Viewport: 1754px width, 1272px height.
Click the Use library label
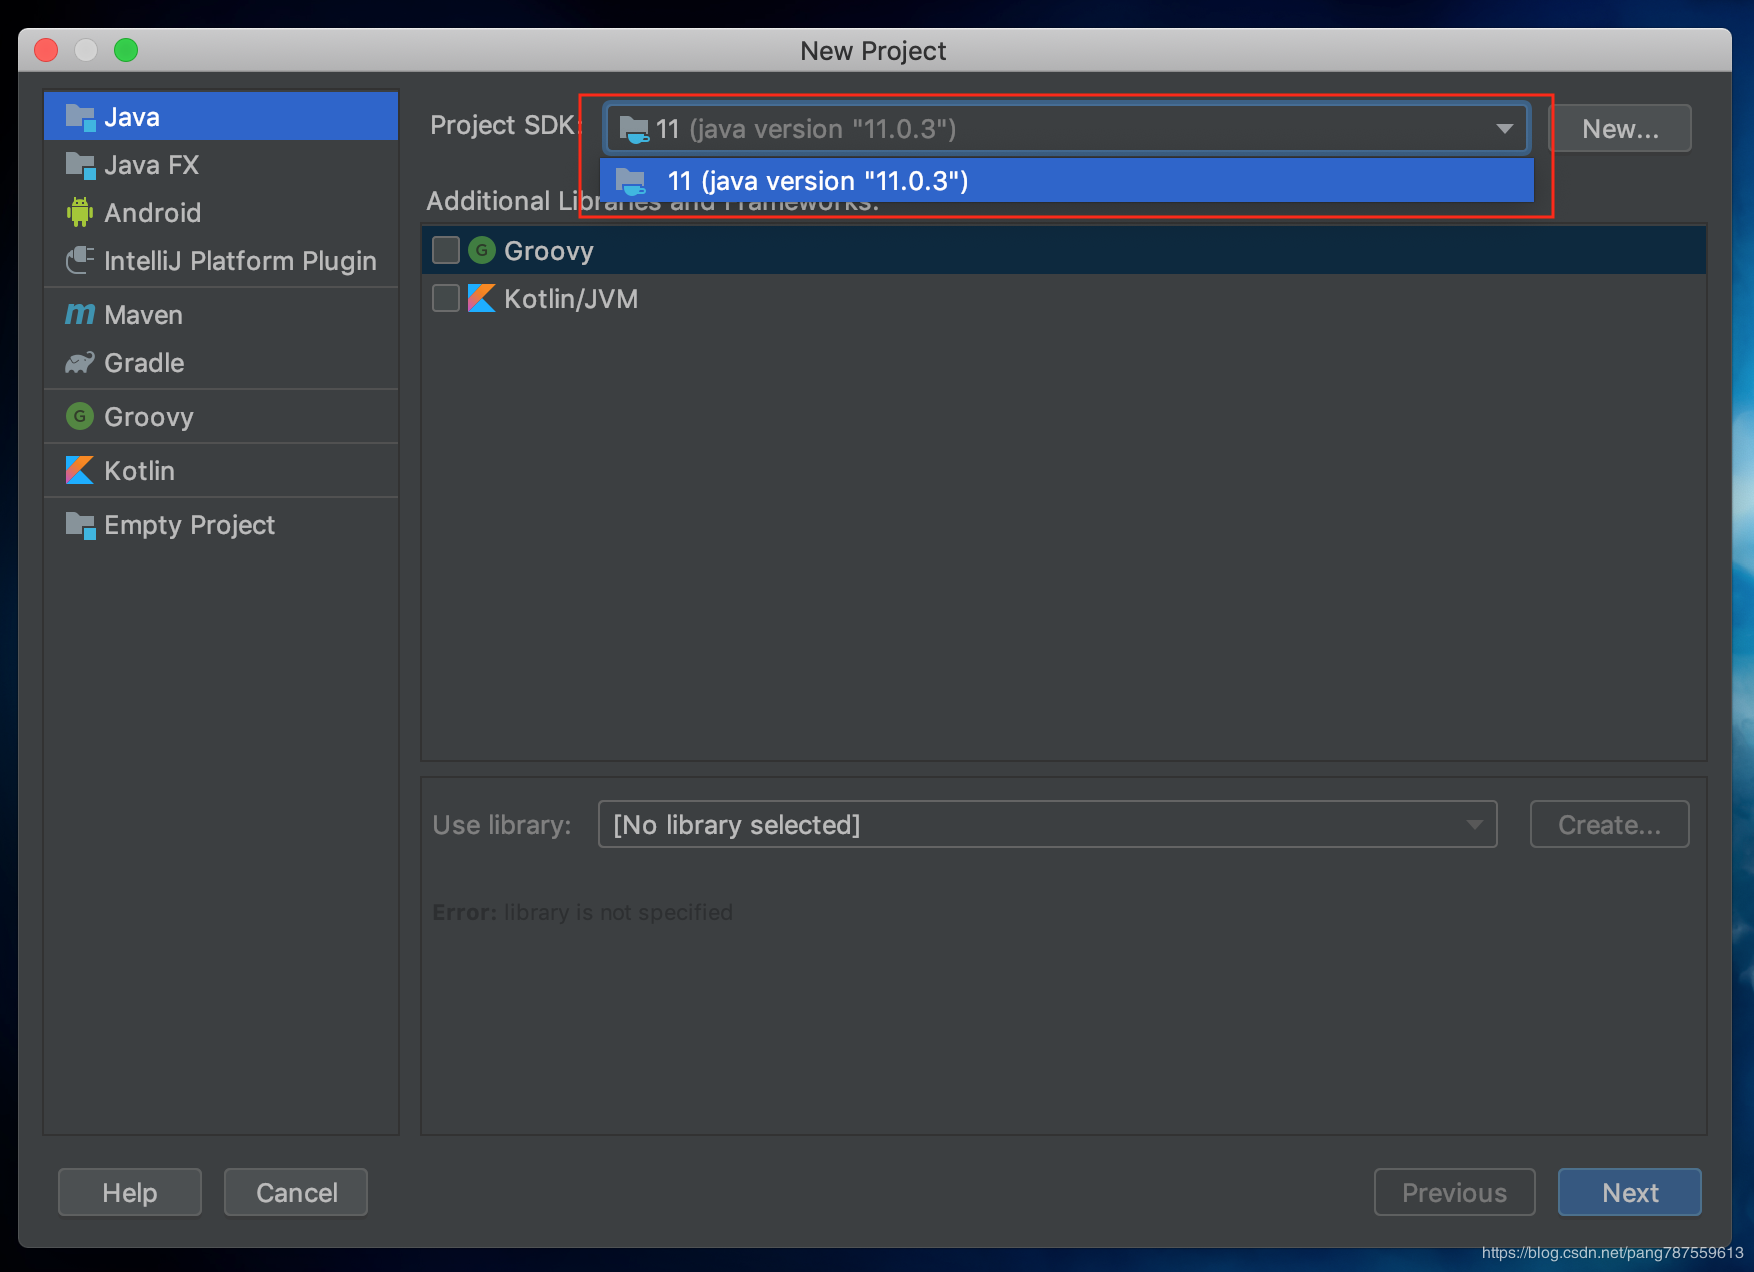click(502, 825)
